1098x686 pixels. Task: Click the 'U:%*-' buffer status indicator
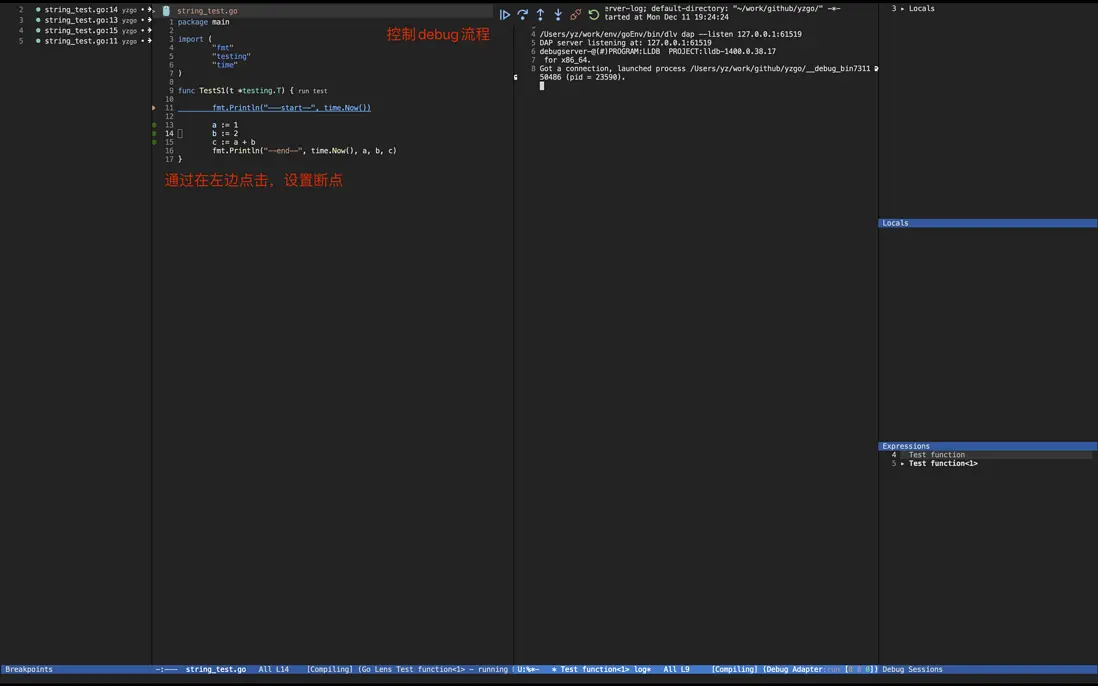point(528,669)
